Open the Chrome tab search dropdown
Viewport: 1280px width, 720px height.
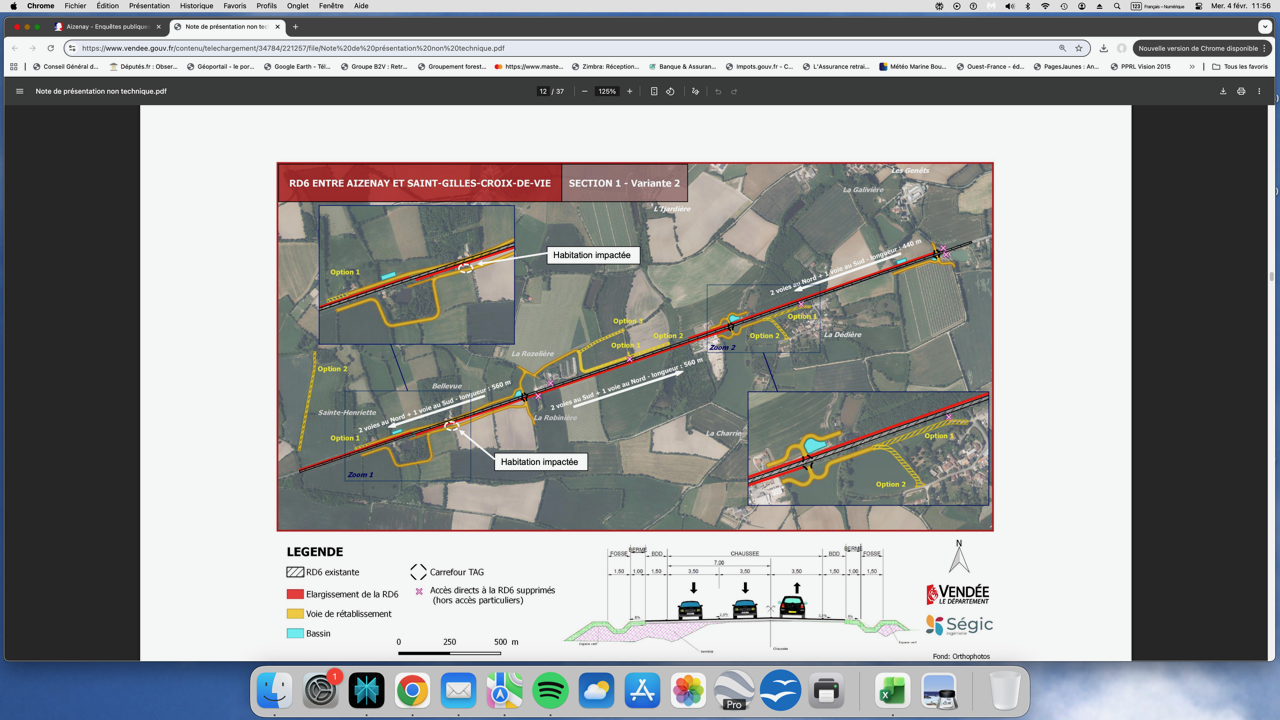pyautogui.click(x=1265, y=27)
